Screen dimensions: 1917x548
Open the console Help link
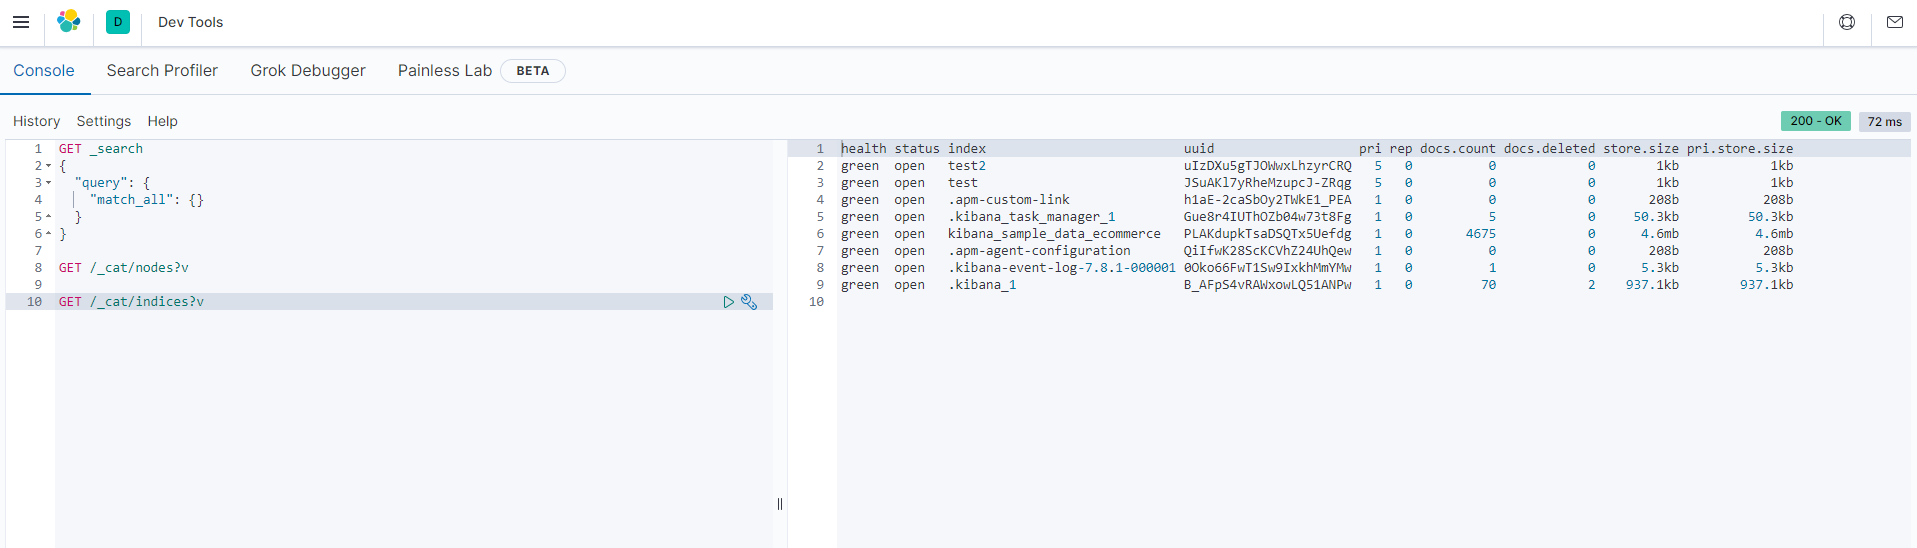coord(163,121)
